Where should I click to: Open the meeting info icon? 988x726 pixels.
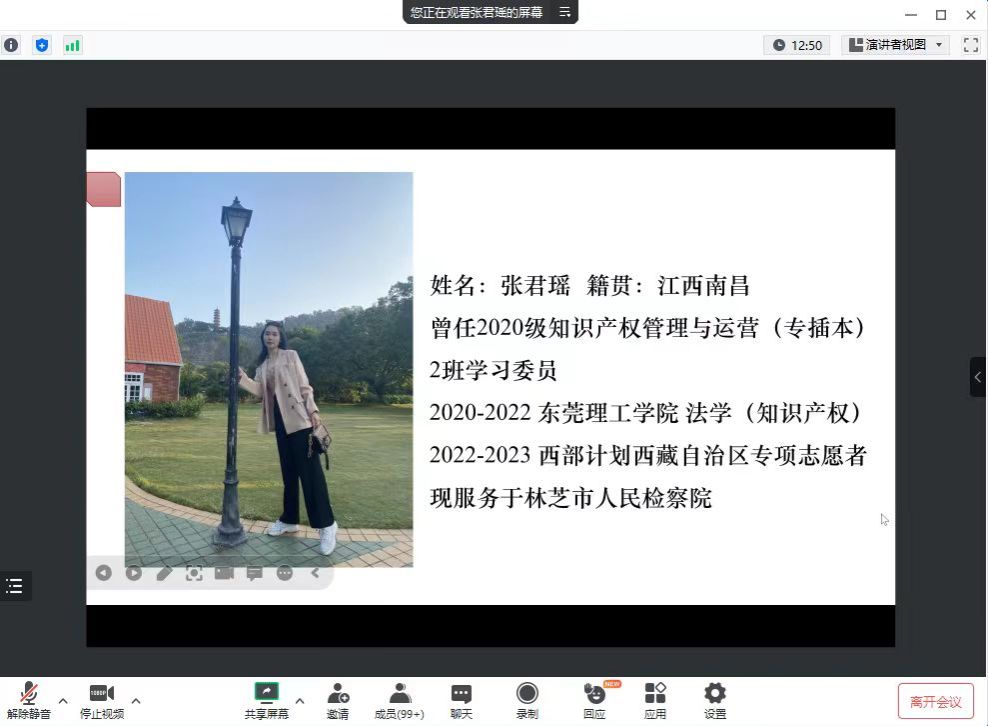pos(11,45)
